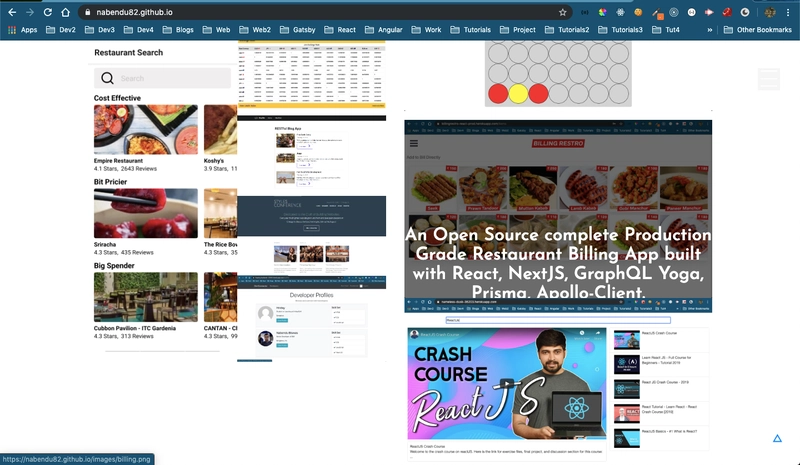Expand the React bookmarks folder

pos(340,30)
